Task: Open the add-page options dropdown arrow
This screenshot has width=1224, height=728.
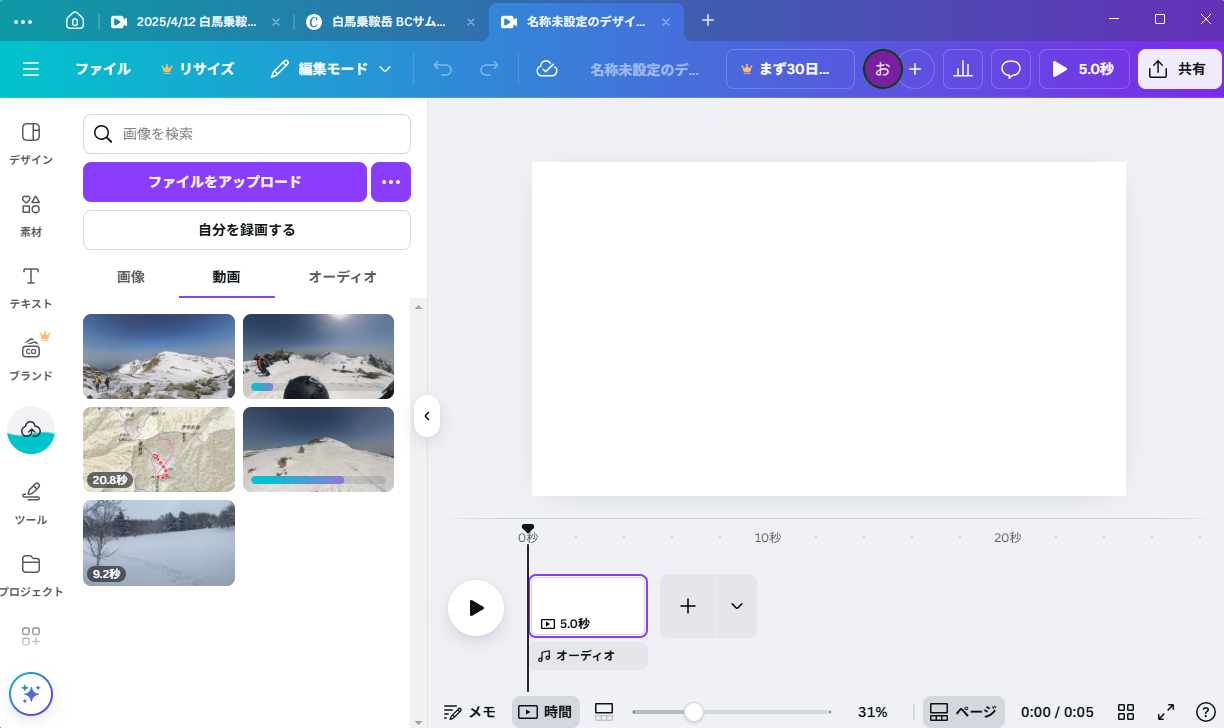Action: 737,606
